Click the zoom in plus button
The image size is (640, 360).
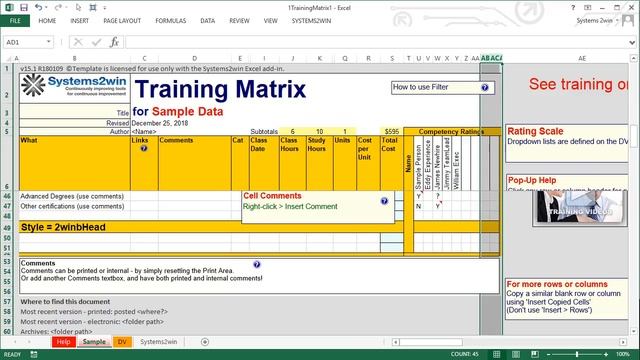pos(606,354)
